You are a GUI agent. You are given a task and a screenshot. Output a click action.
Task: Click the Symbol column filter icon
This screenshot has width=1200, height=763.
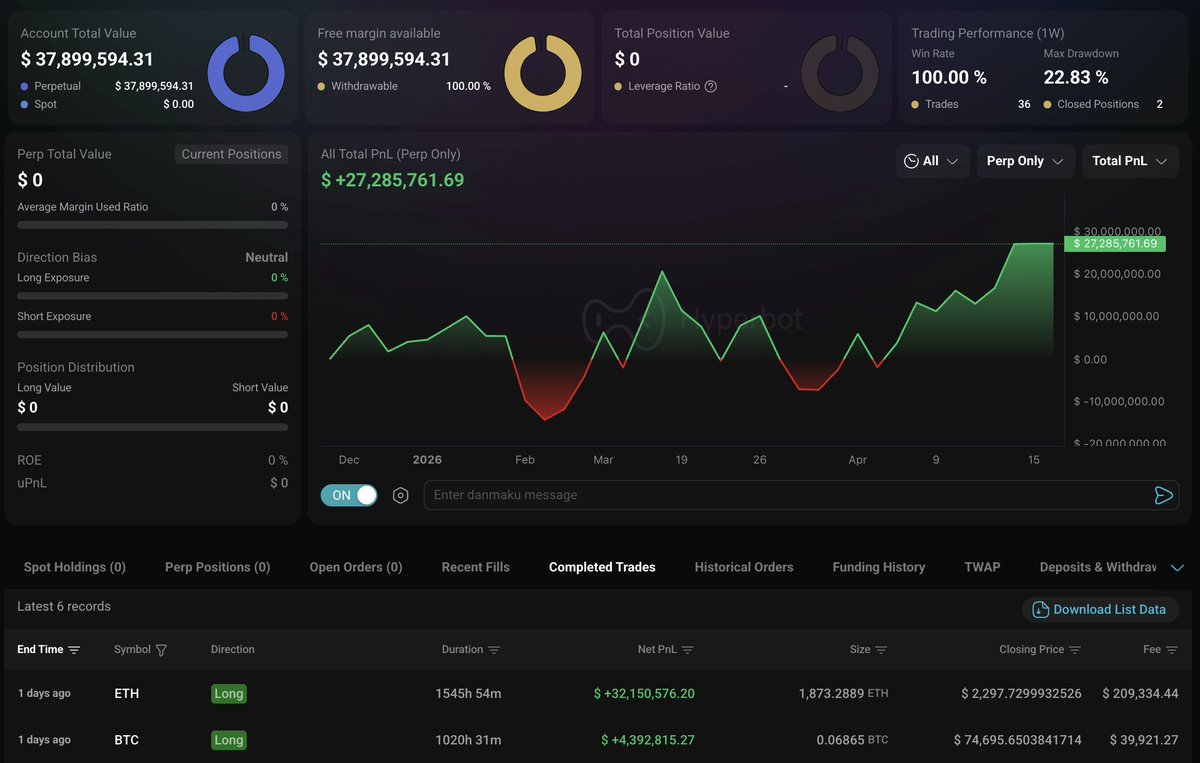tap(161, 650)
